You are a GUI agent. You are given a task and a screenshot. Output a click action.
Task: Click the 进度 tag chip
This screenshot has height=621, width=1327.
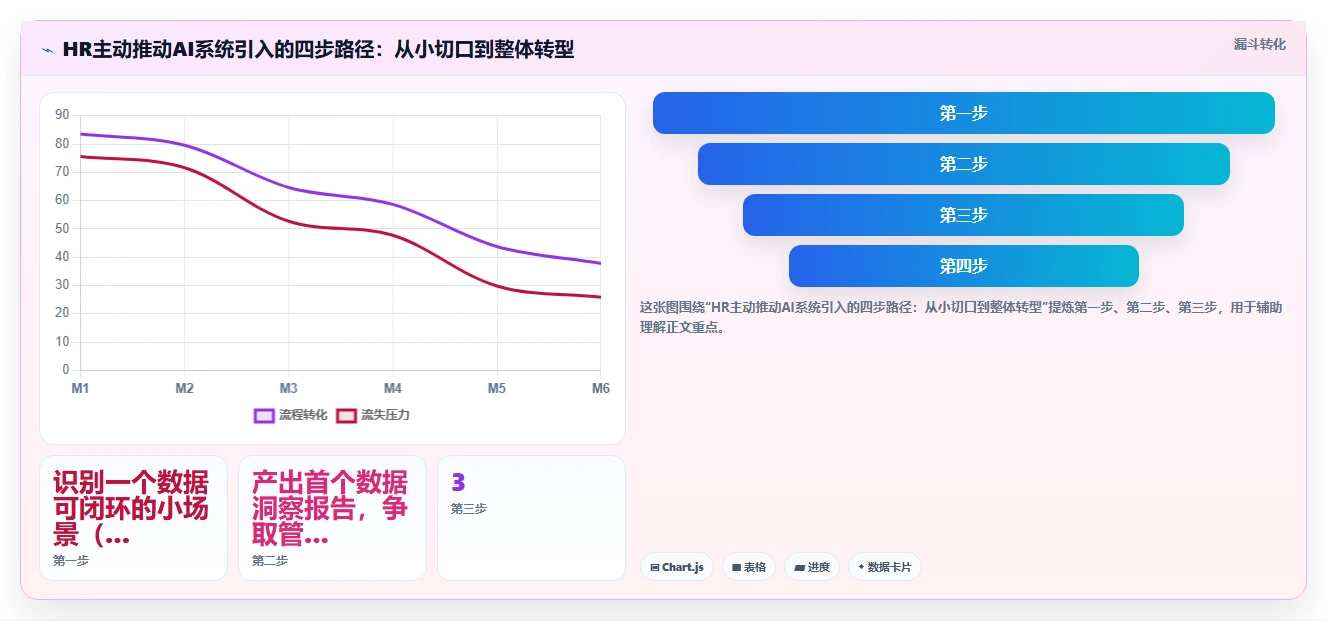pyautogui.click(x=812, y=567)
